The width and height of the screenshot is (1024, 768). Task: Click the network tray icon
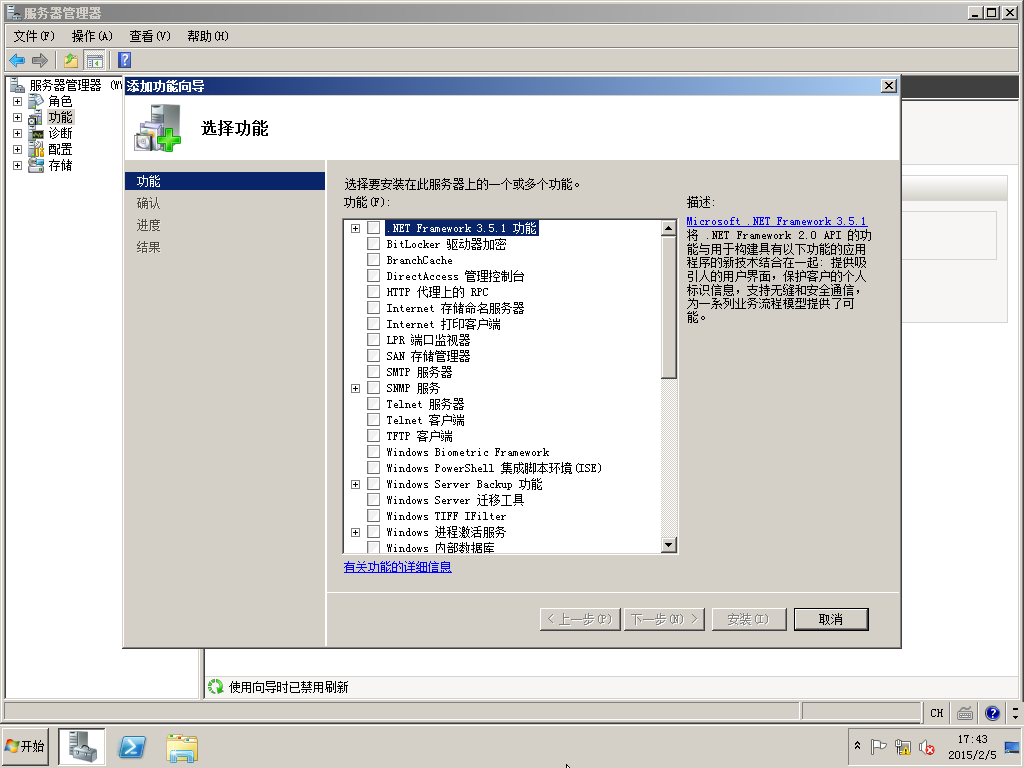pos(903,746)
